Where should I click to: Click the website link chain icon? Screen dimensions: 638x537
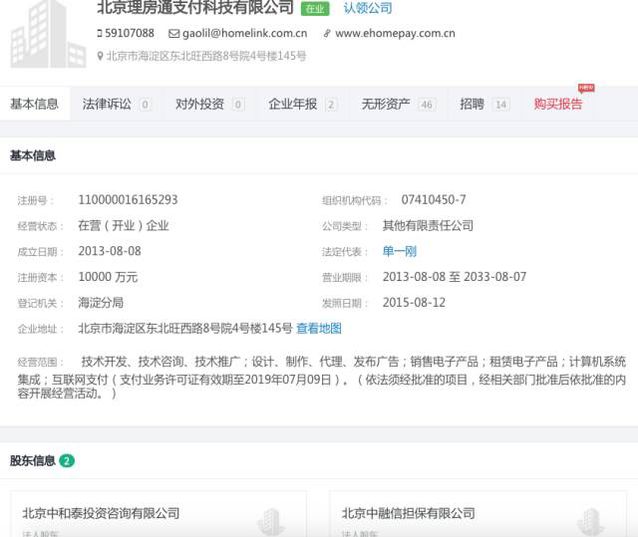[327, 34]
